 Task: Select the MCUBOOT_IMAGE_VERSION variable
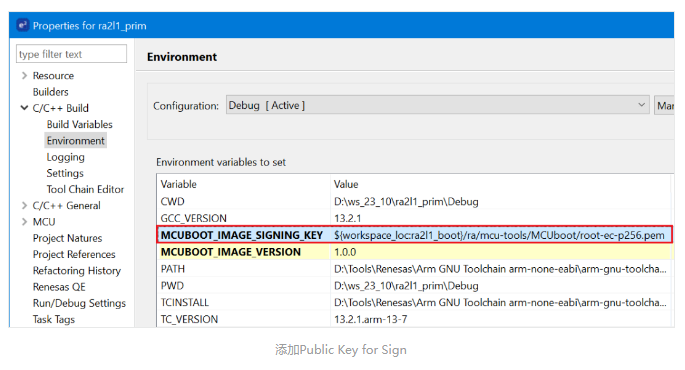pos(231,252)
